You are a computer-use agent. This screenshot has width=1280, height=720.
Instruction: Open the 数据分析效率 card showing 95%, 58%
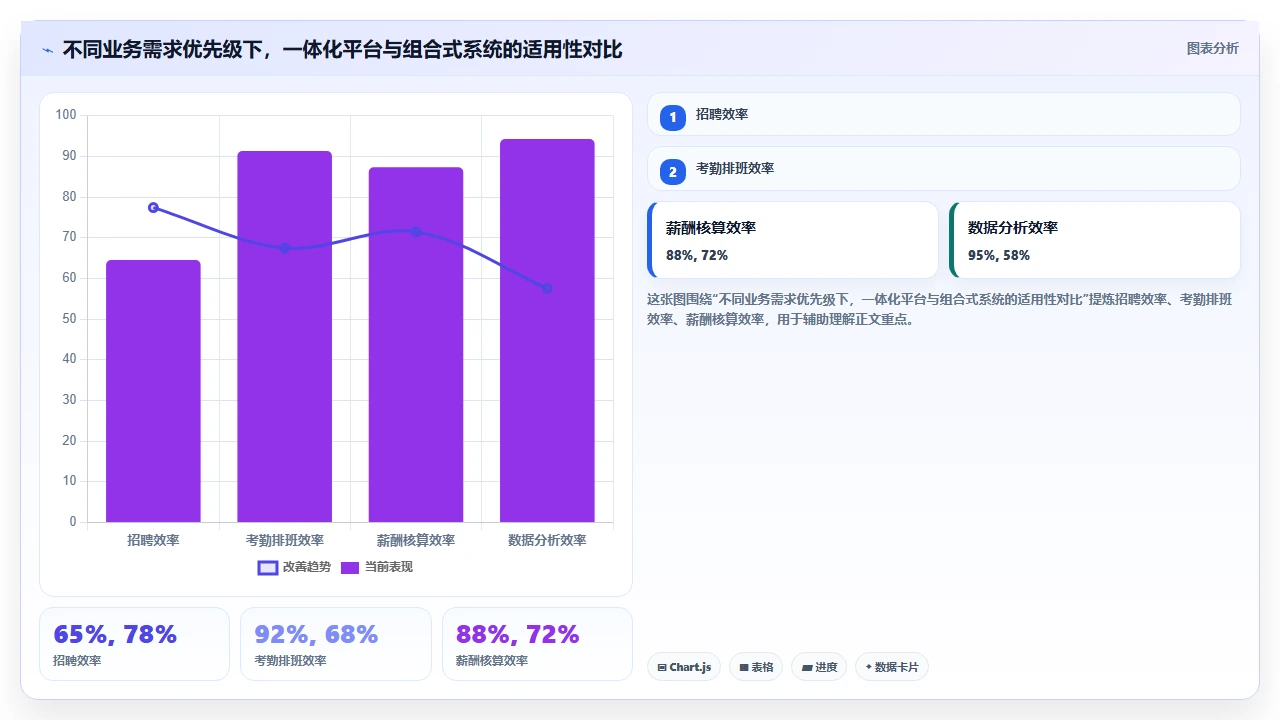point(1095,240)
